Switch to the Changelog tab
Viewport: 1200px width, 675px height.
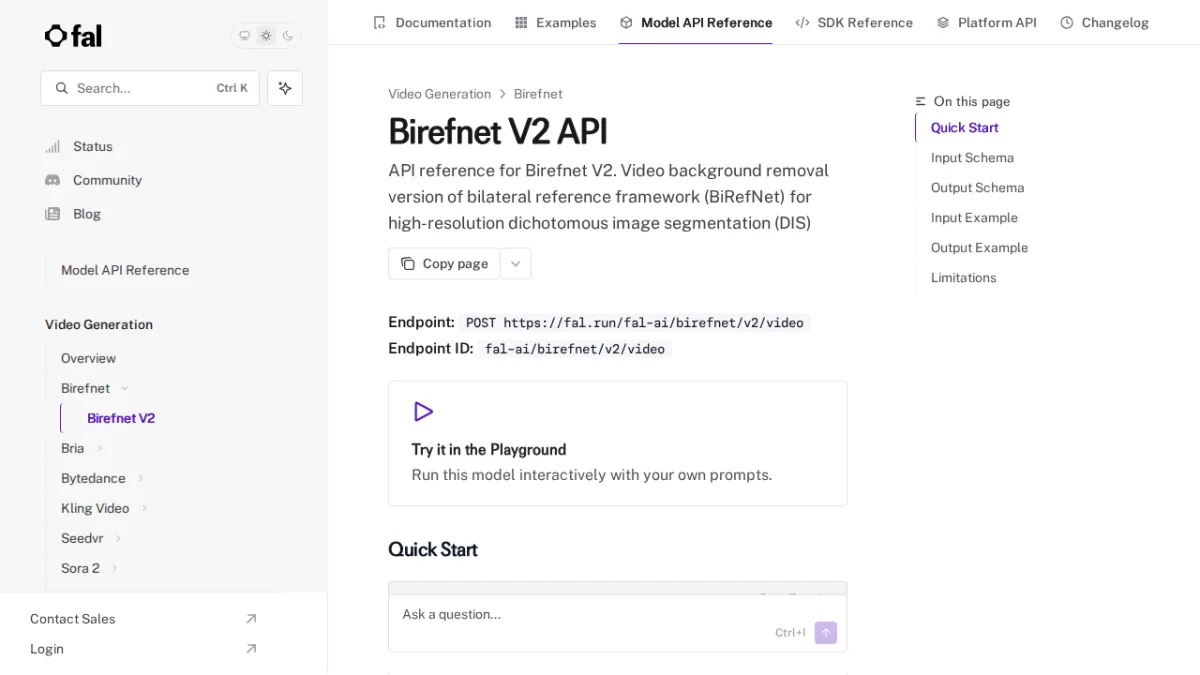(x=1104, y=22)
